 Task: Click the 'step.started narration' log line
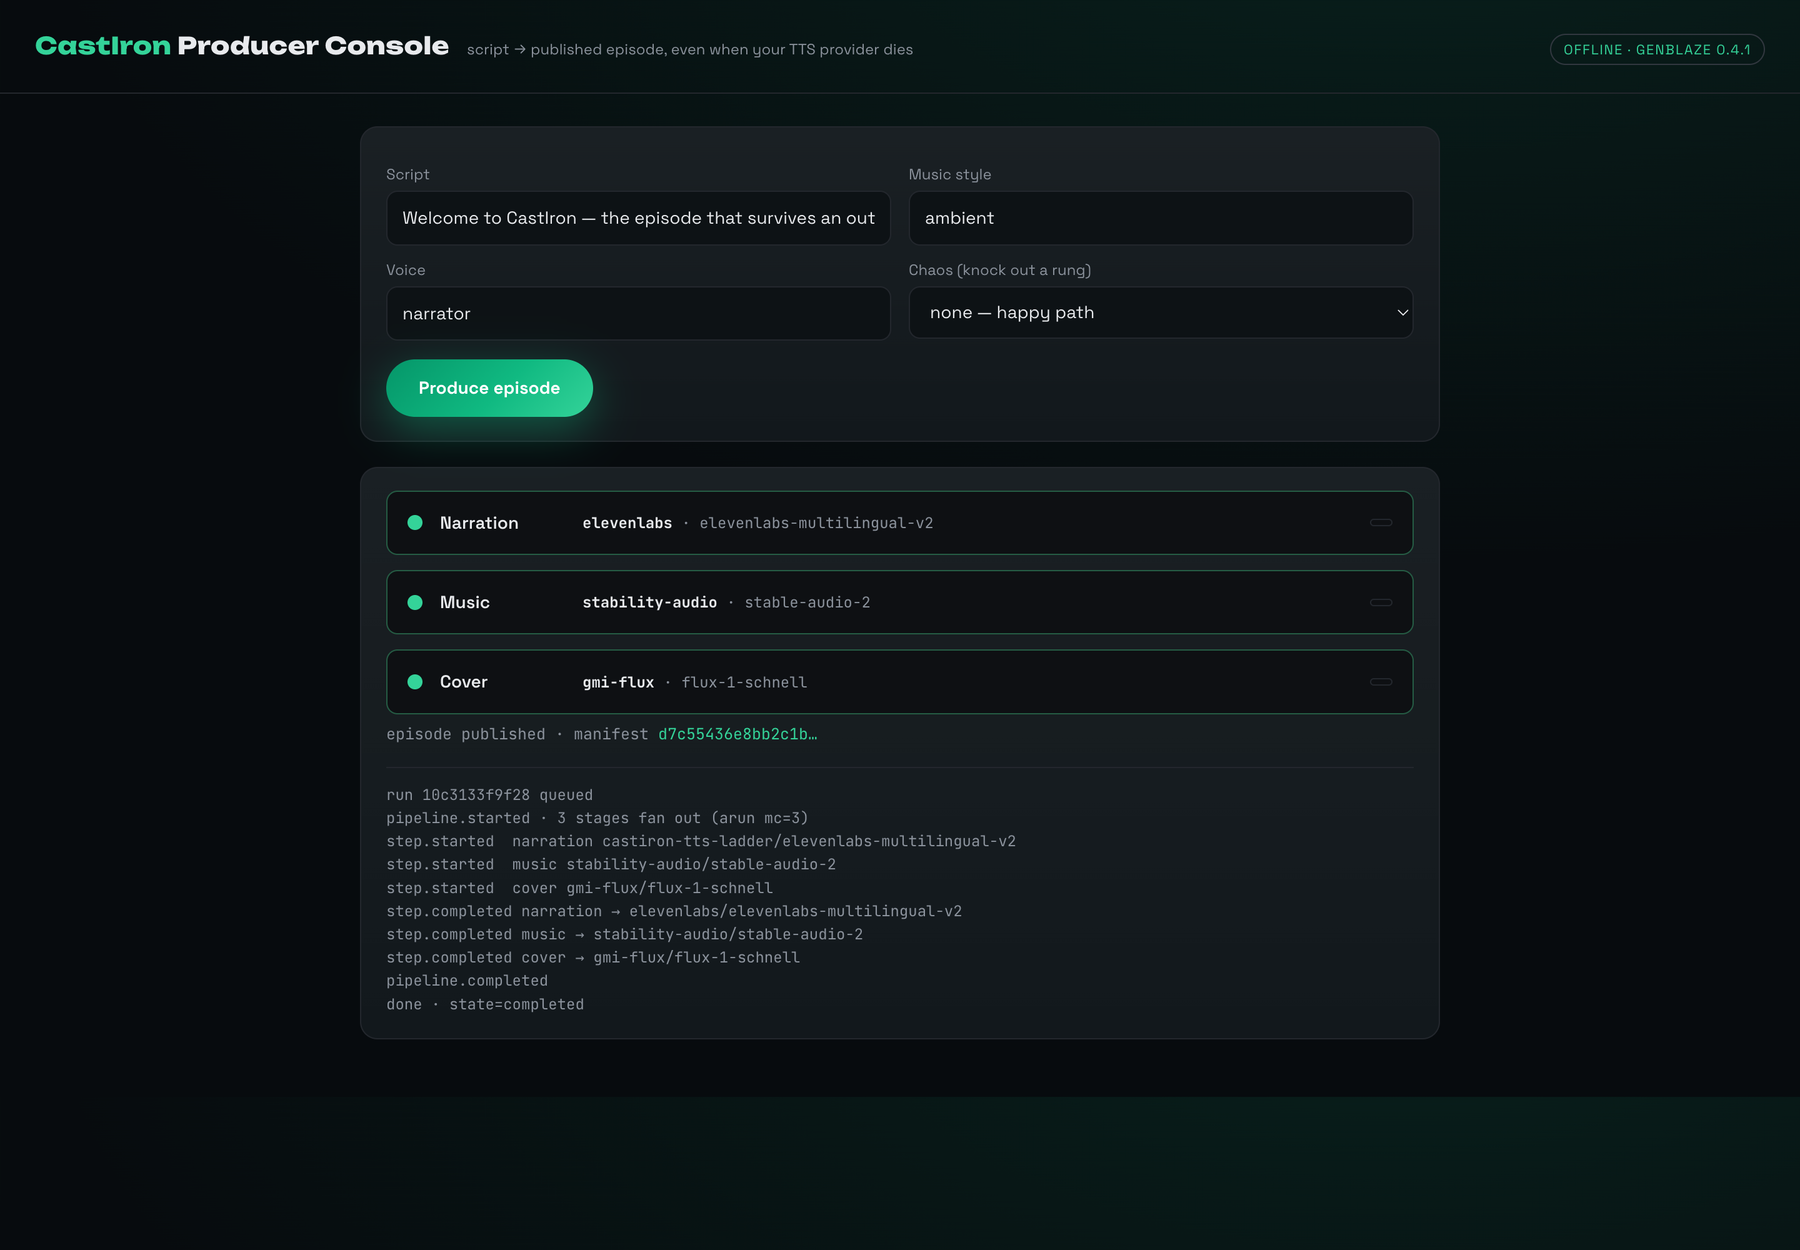[x=701, y=841]
